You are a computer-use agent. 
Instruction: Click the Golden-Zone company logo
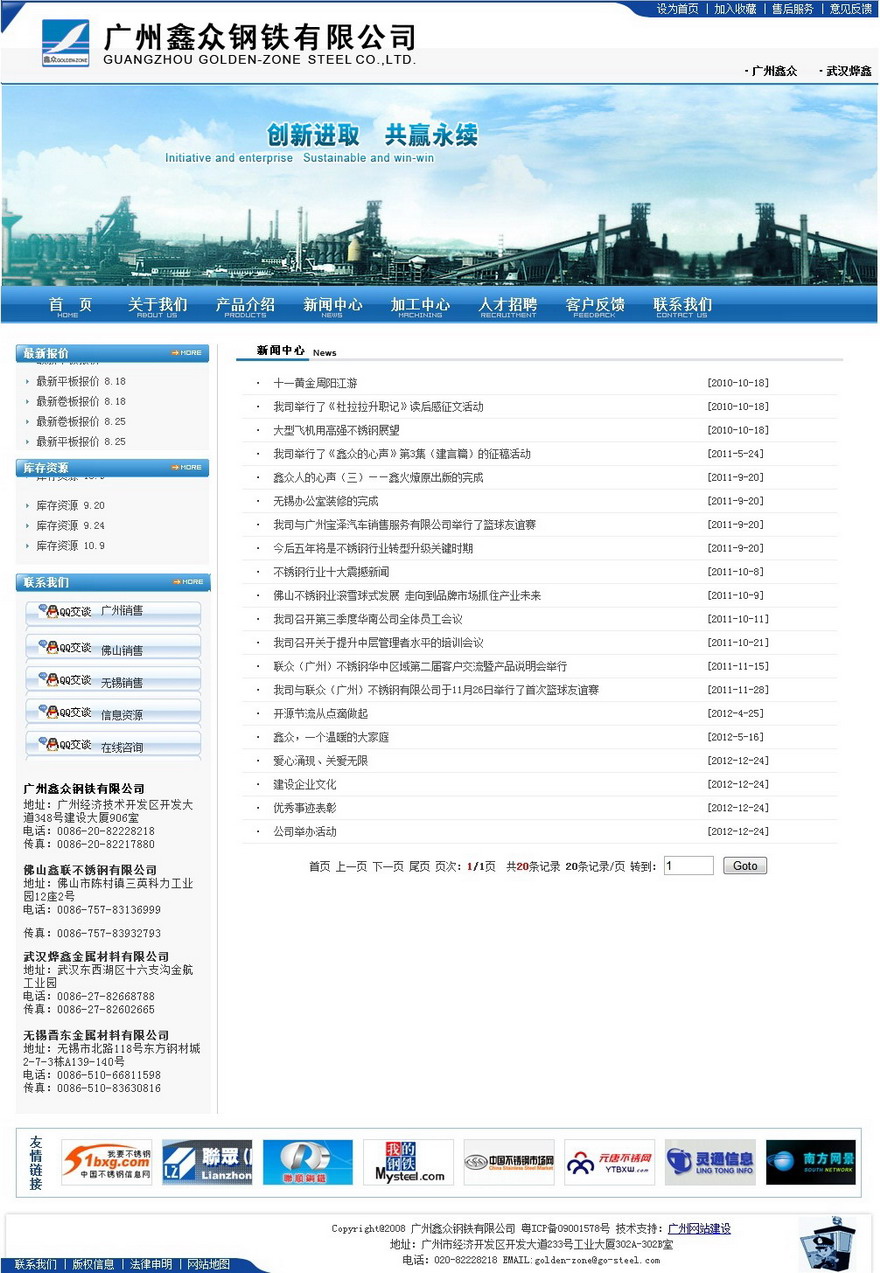click(x=65, y=44)
